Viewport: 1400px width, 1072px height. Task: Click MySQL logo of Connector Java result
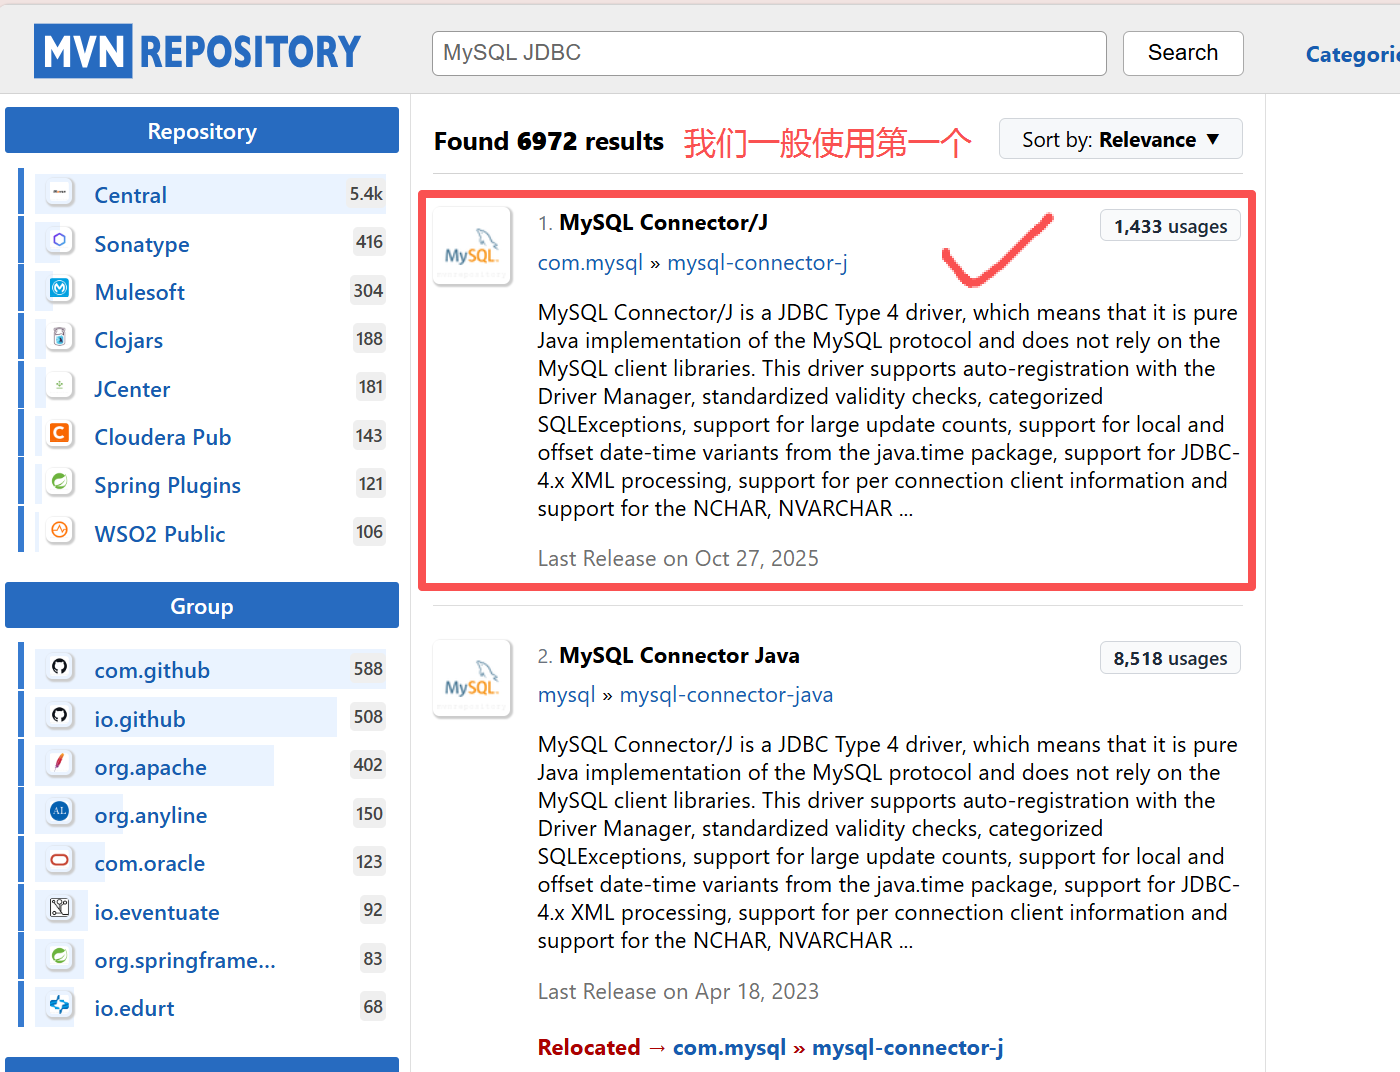click(x=472, y=678)
